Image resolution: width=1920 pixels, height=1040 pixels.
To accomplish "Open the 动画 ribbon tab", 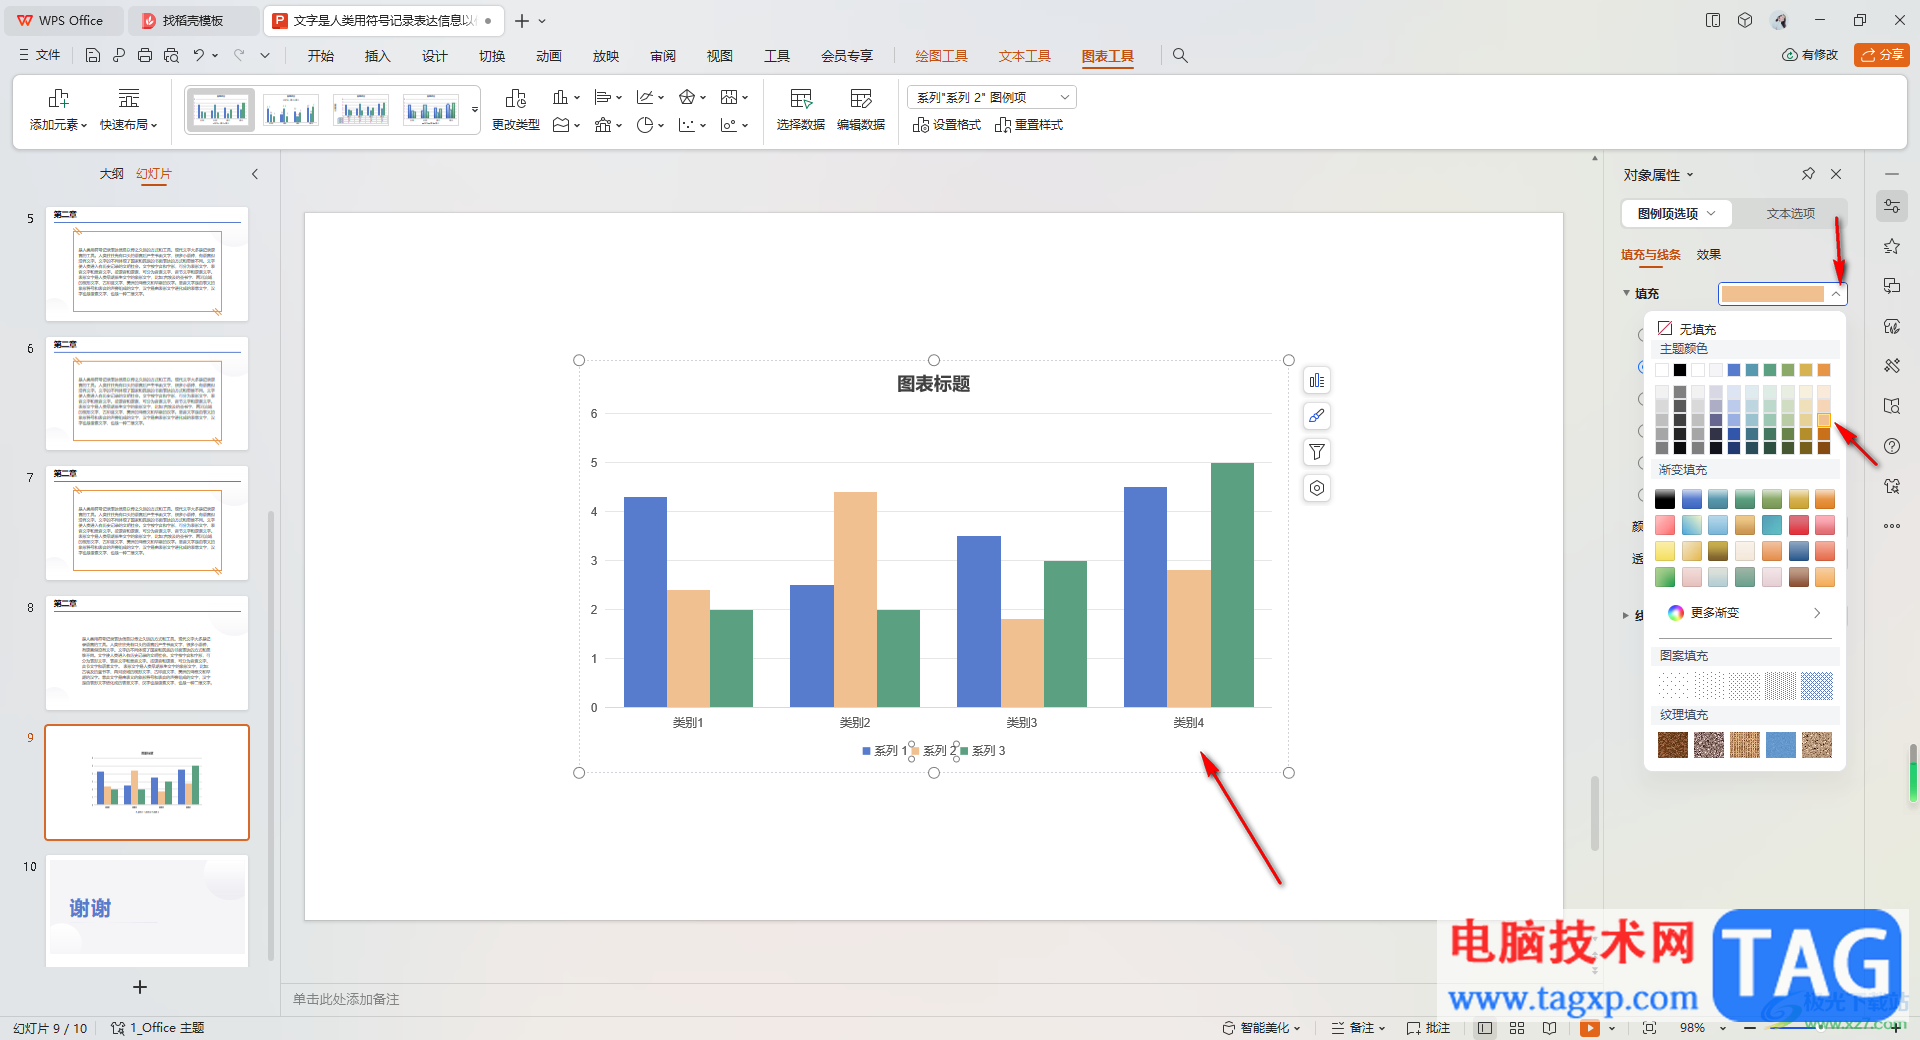I will click(x=549, y=56).
